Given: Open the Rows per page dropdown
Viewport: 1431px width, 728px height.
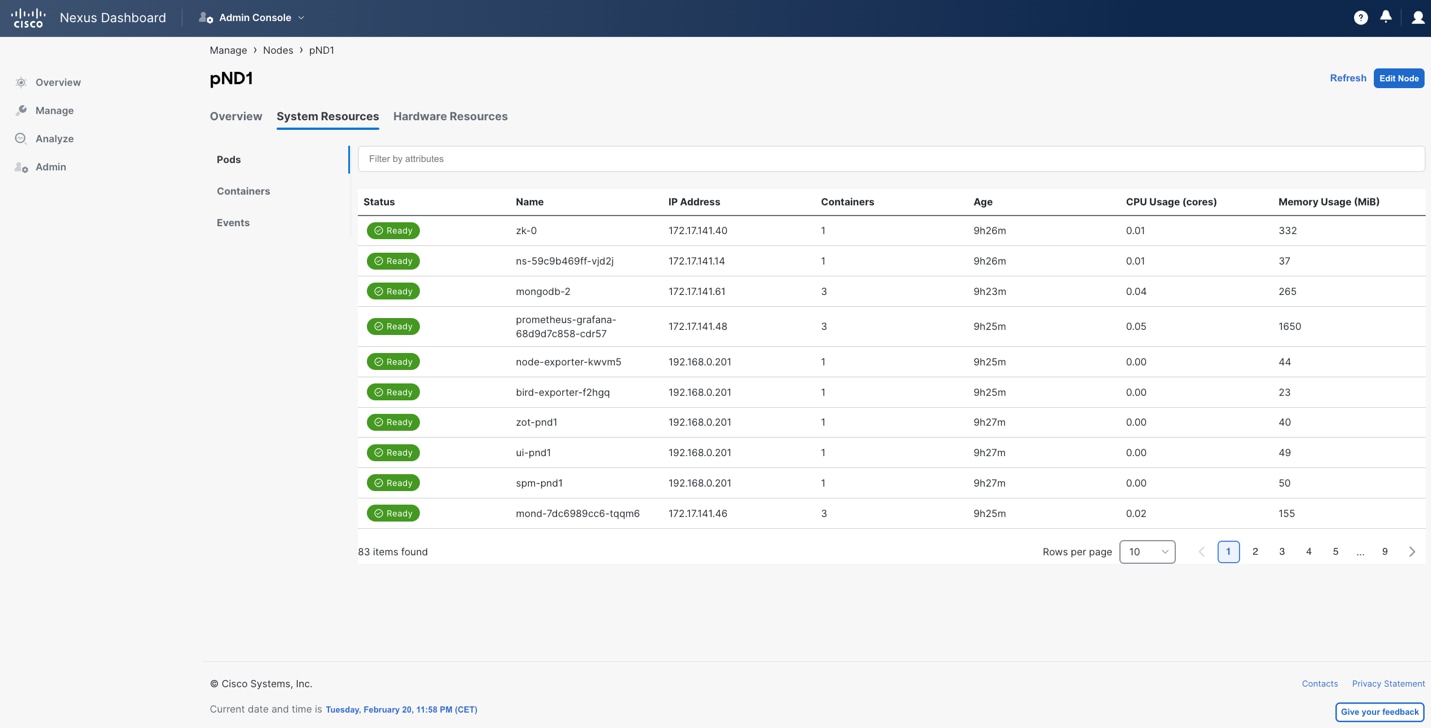Looking at the screenshot, I should (1147, 552).
